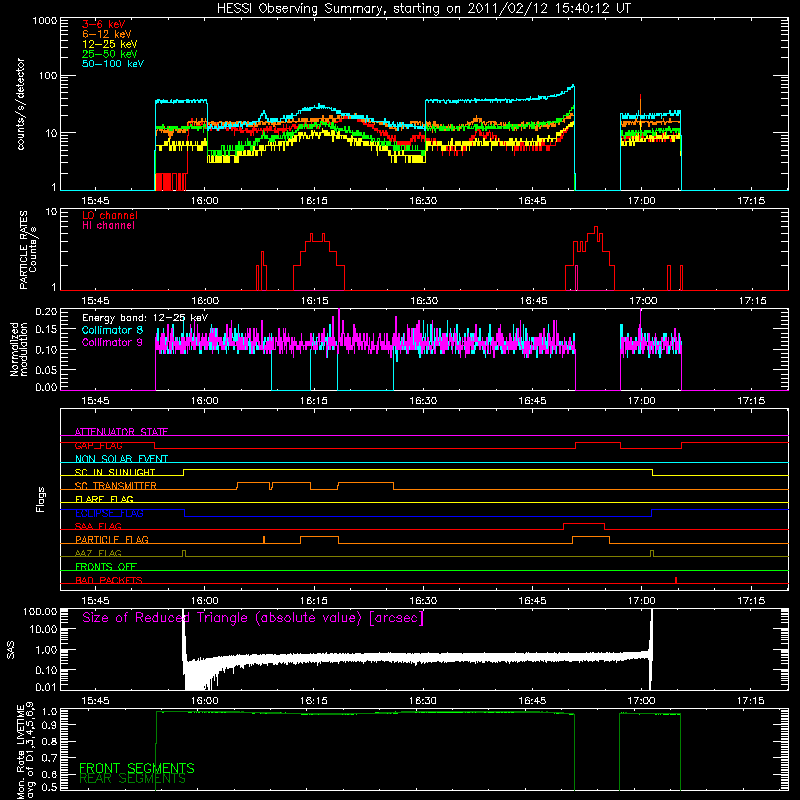Image resolution: width=800 pixels, height=800 pixels.
Task: Click the 15:45 tick label under the particle rates plot
Action: point(95,301)
